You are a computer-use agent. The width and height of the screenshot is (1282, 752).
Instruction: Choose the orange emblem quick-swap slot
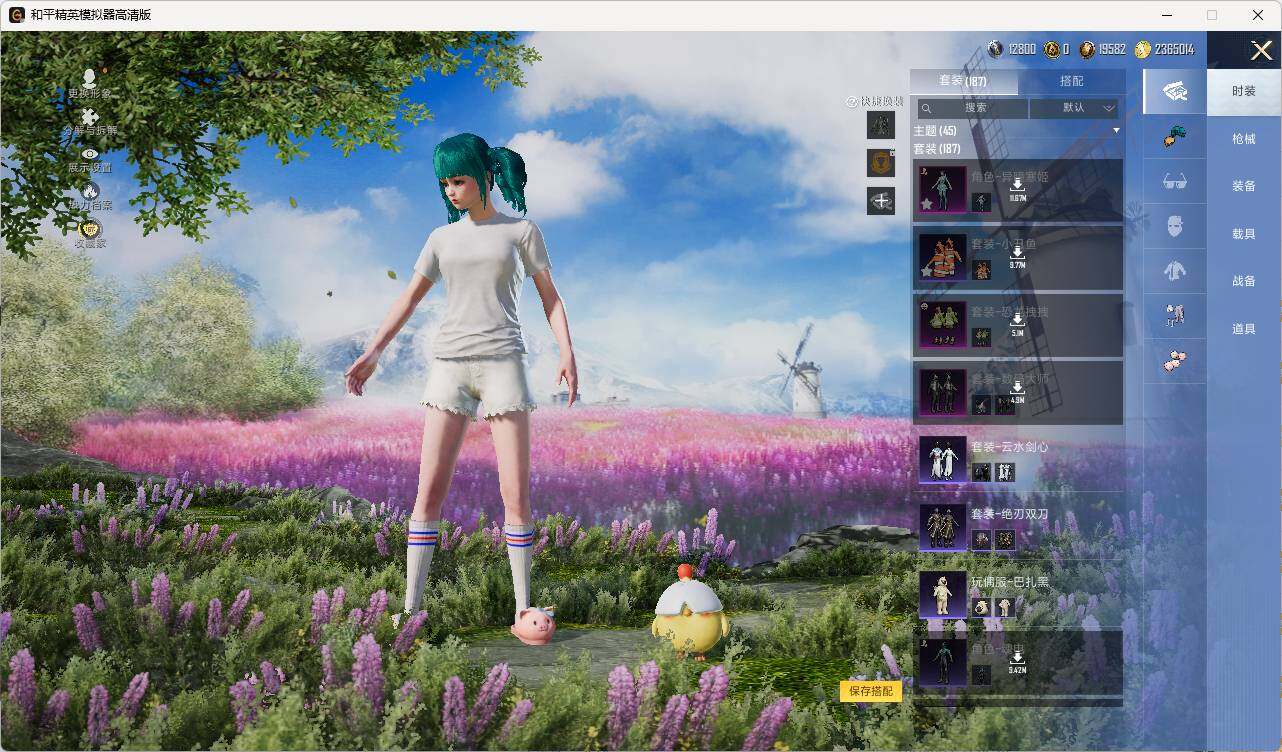click(x=881, y=163)
